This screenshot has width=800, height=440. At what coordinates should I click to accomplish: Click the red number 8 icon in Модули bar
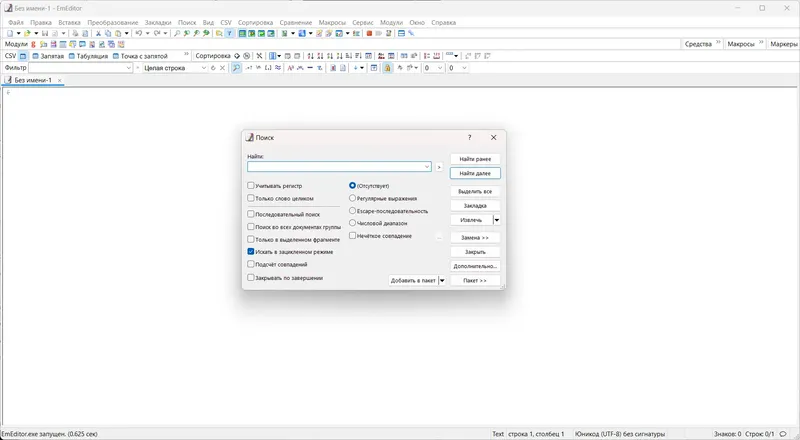coord(33,44)
